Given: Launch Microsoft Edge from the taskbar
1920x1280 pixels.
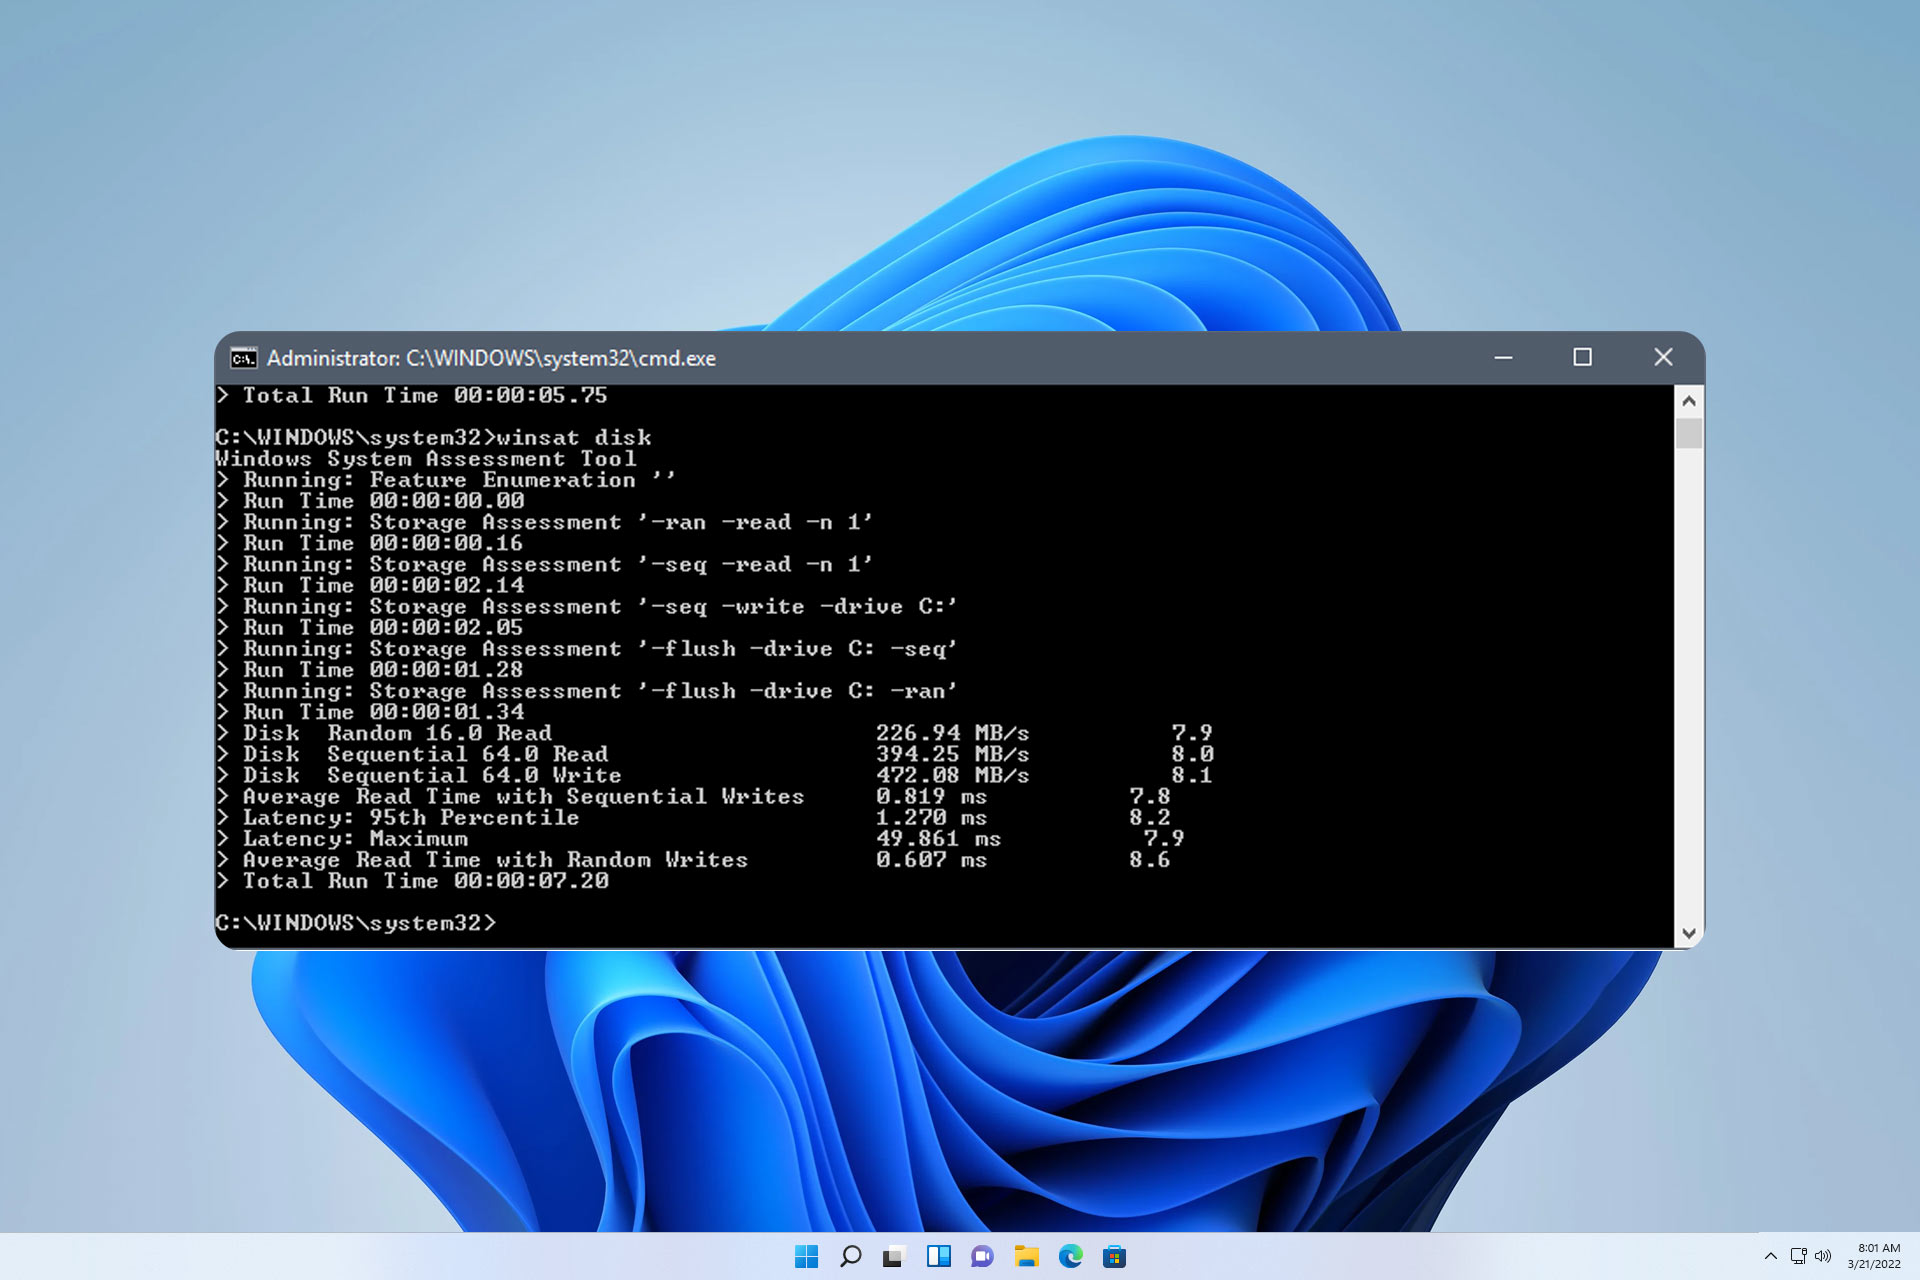Looking at the screenshot, I should [x=1070, y=1256].
